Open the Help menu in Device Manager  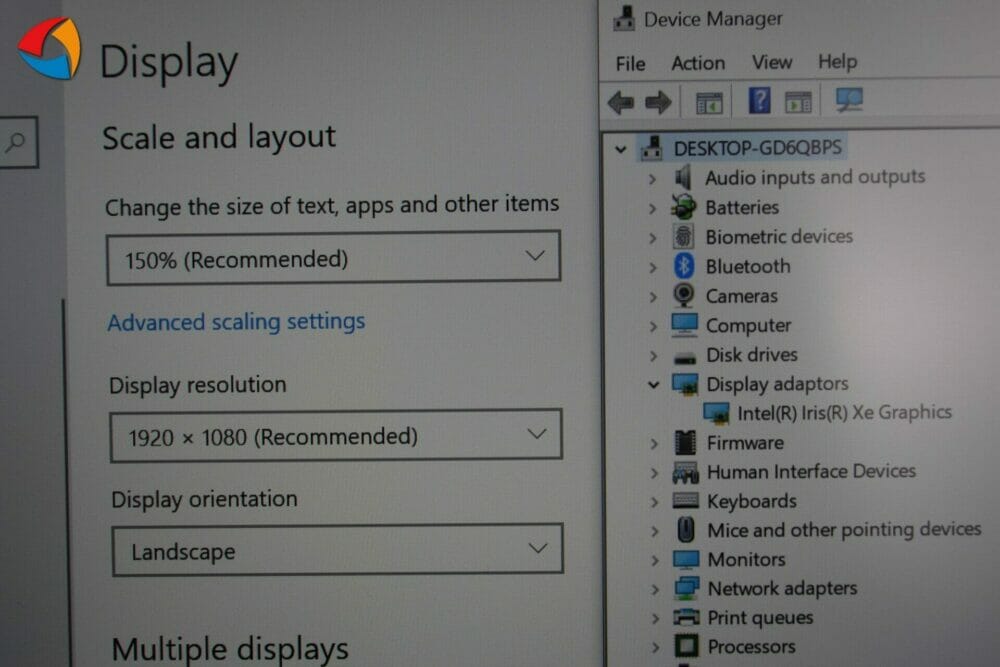tap(837, 62)
